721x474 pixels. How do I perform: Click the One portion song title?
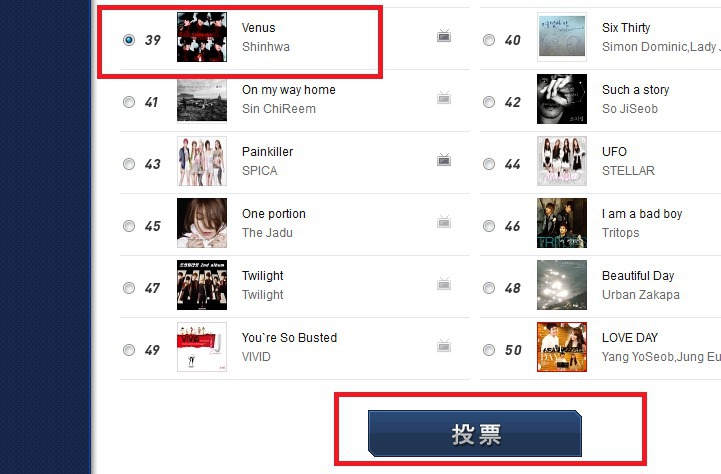coord(274,214)
